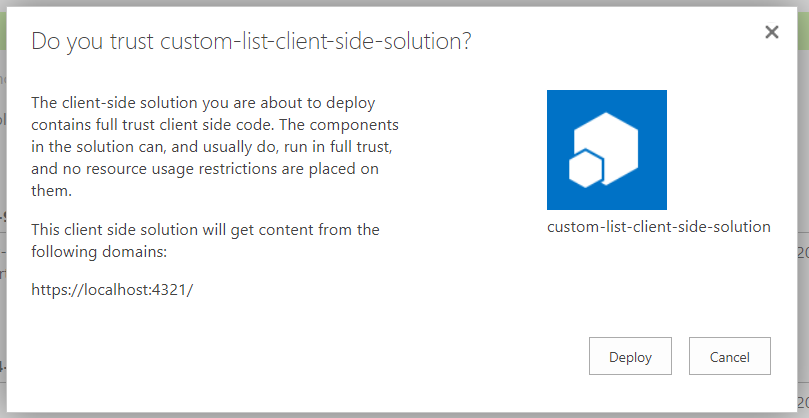Click dimmed page area right of dialog
This screenshot has width=809, height=418.
click(x=803, y=200)
